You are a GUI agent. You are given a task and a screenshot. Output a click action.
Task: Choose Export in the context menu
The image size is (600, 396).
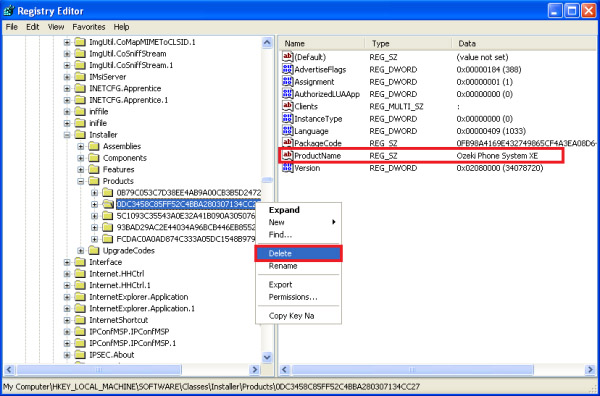point(298,285)
